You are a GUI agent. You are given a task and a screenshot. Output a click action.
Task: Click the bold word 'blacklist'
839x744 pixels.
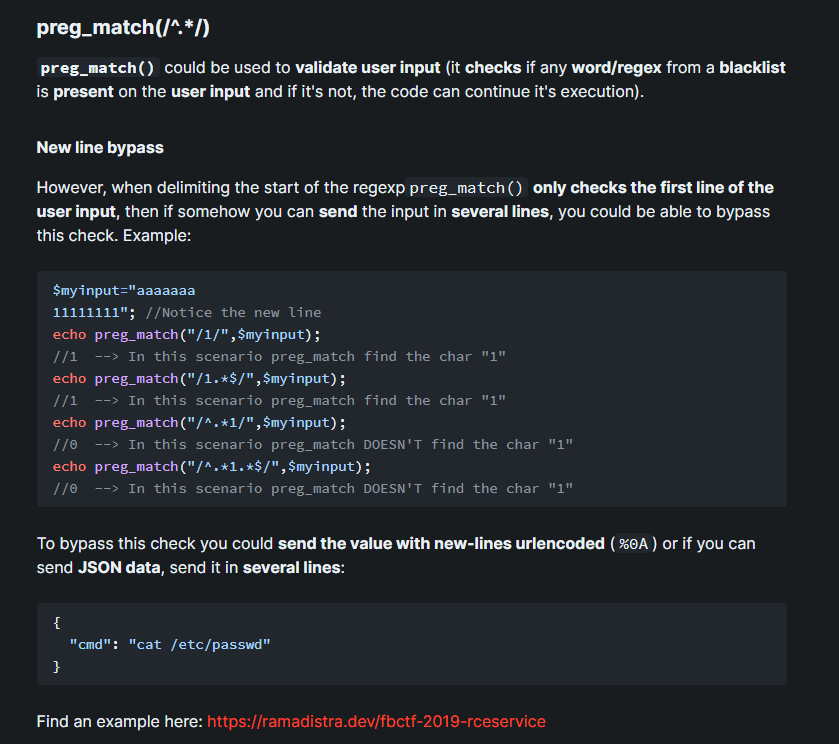752,68
